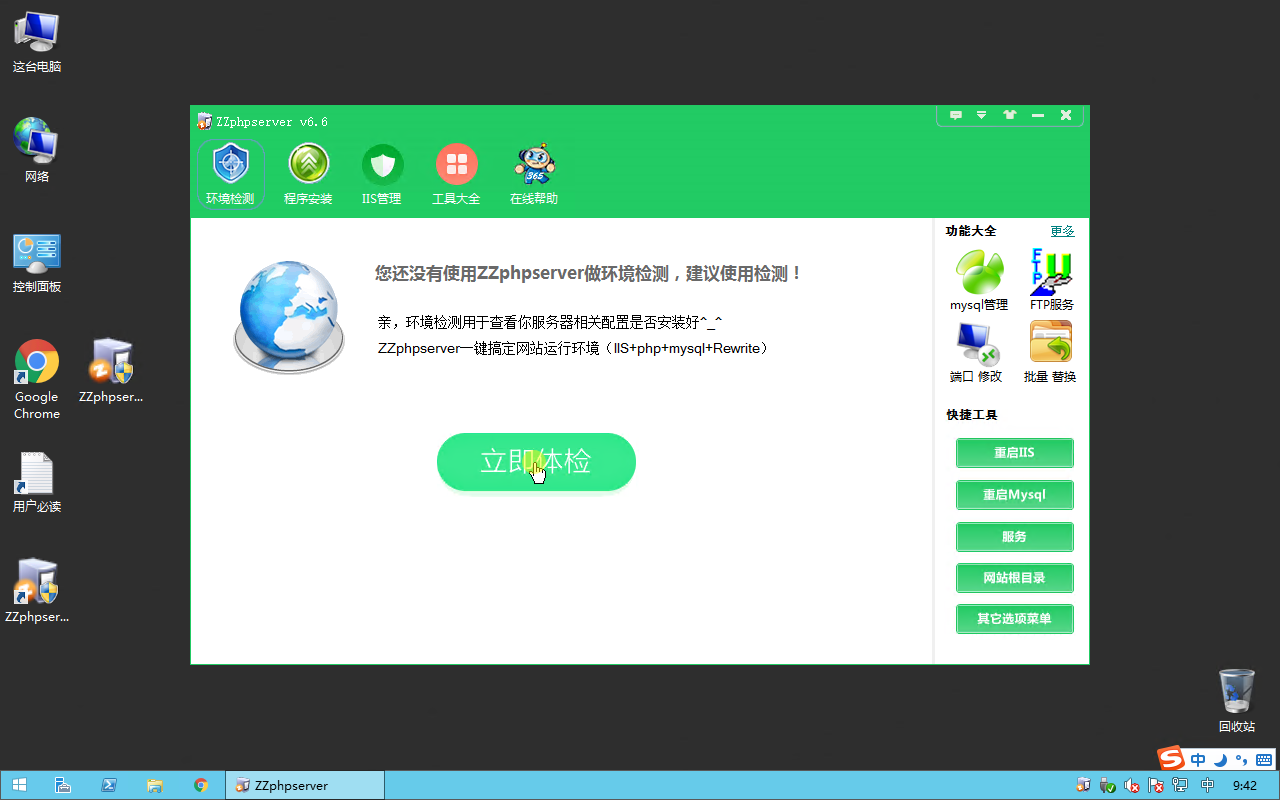This screenshot has height=800, width=1280.
Task: Open File Explorer from the taskbar
Action: [x=155, y=785]
